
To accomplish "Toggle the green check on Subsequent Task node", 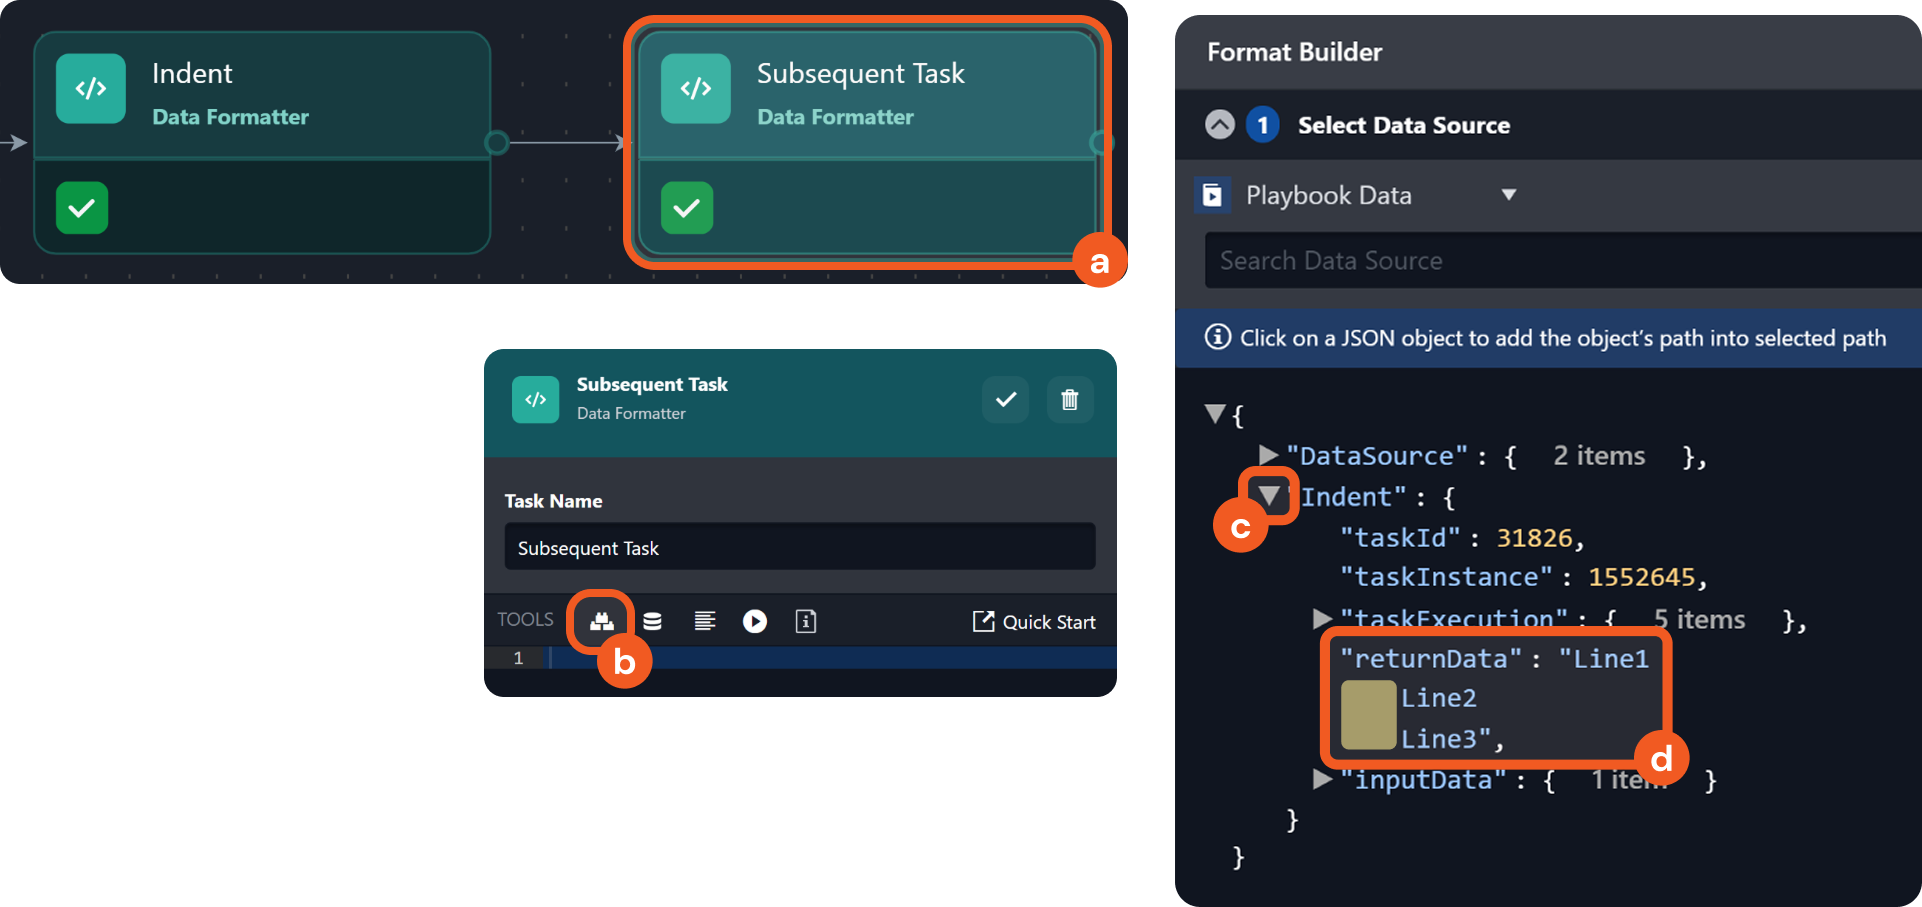I will pos(687,208).
